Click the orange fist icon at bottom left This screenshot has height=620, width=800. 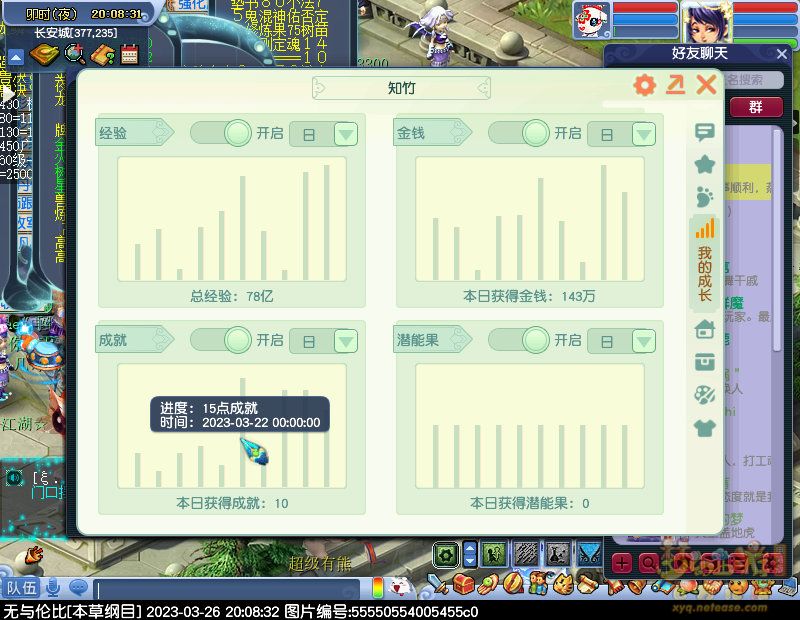(35, 555)
